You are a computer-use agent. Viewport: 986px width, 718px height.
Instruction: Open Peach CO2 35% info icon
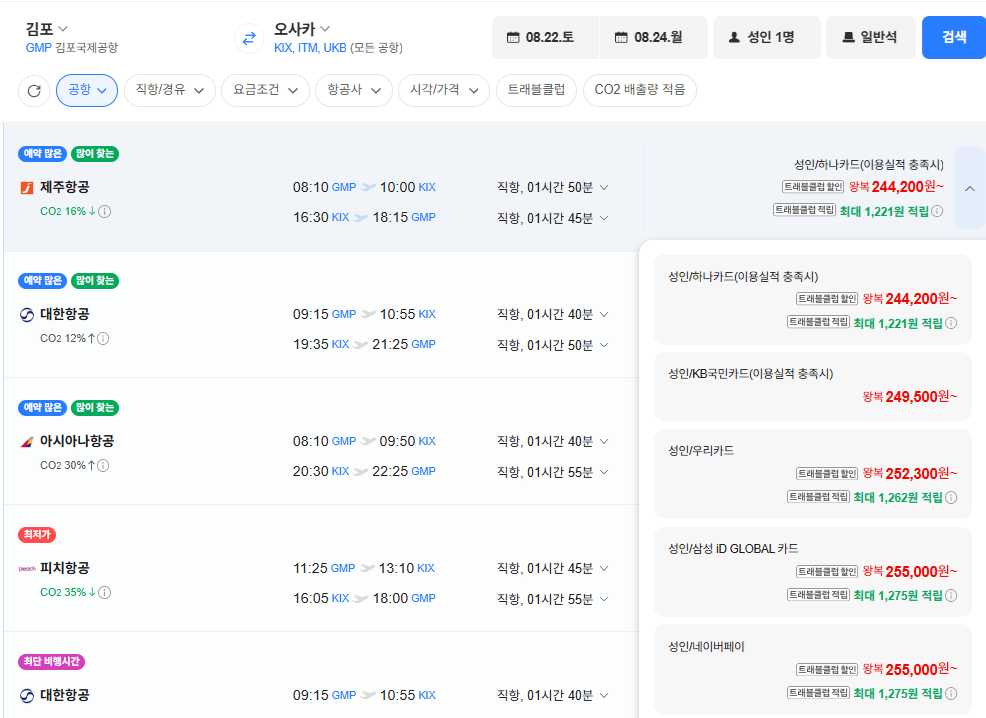pos(105,592)
